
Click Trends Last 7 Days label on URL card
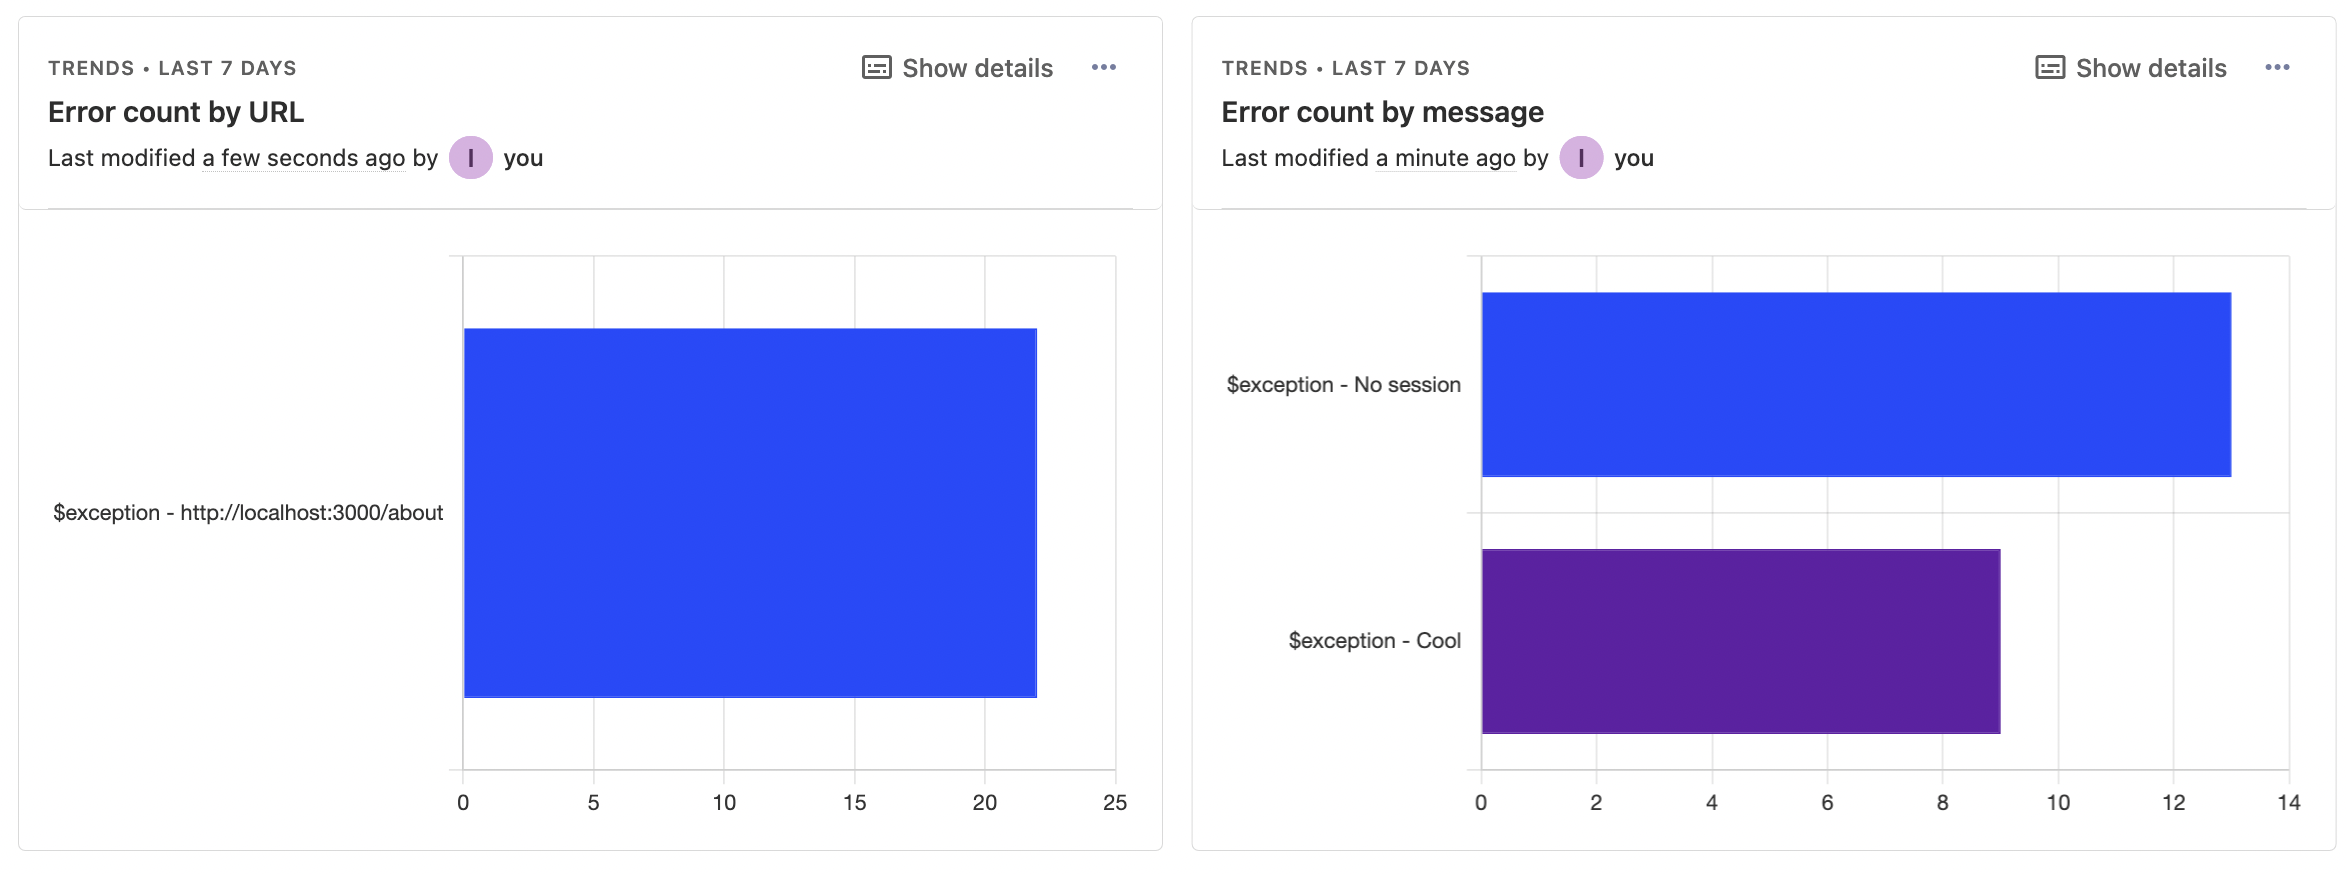click(172, 68)
